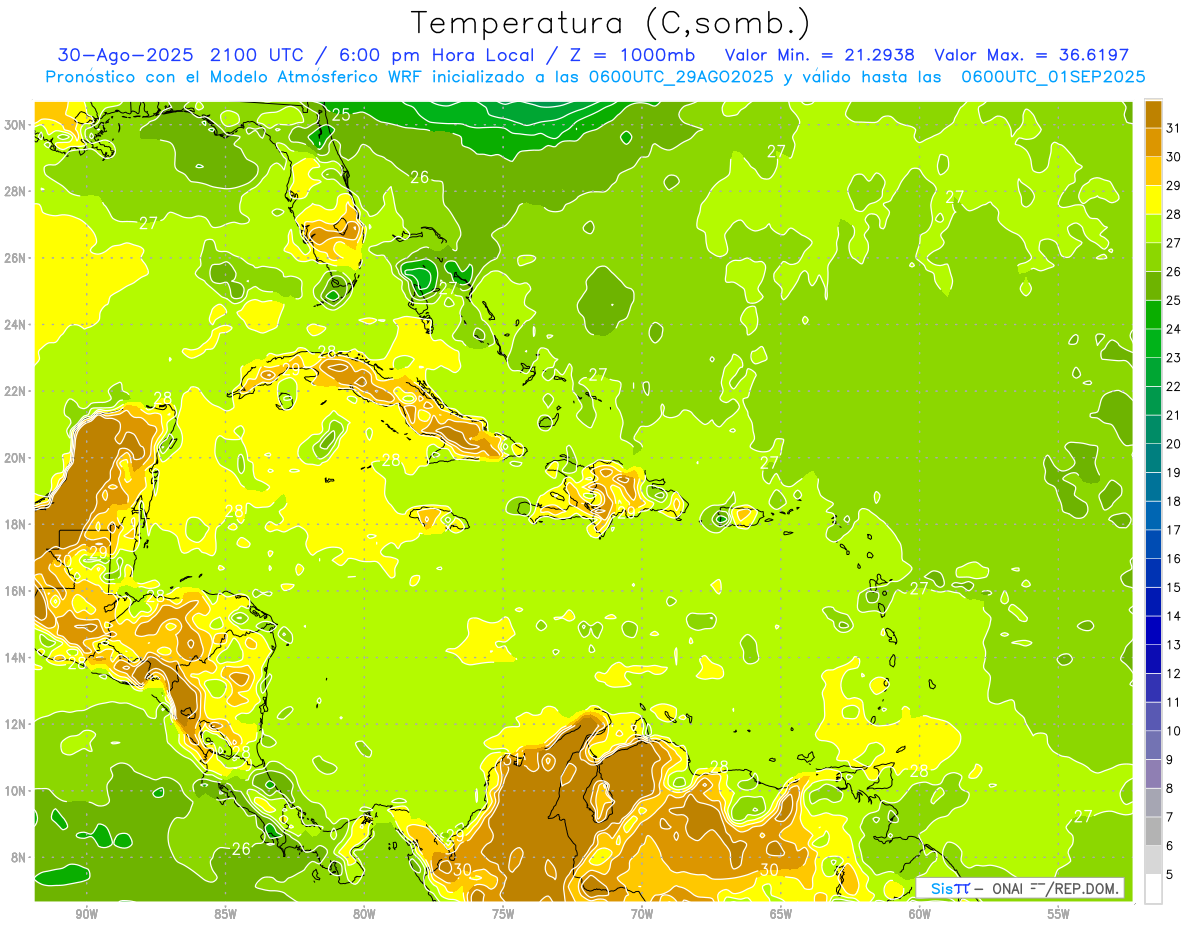Click the colorbar label 30
The image size is (1200, 927).
[1174, 157]
